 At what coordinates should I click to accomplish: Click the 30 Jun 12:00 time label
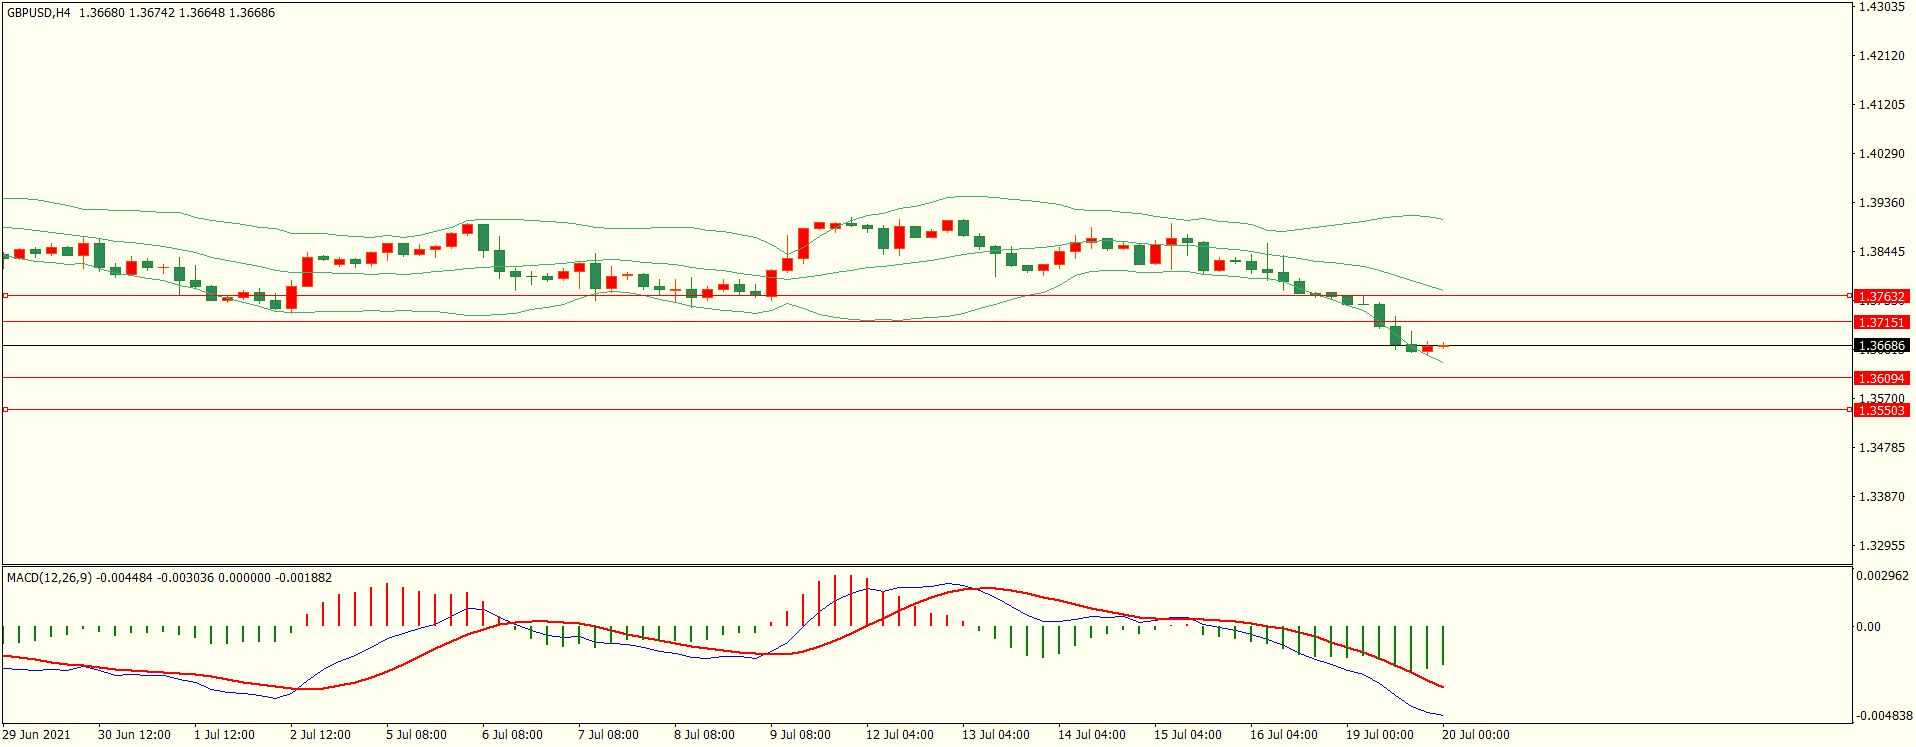(134, 735)
